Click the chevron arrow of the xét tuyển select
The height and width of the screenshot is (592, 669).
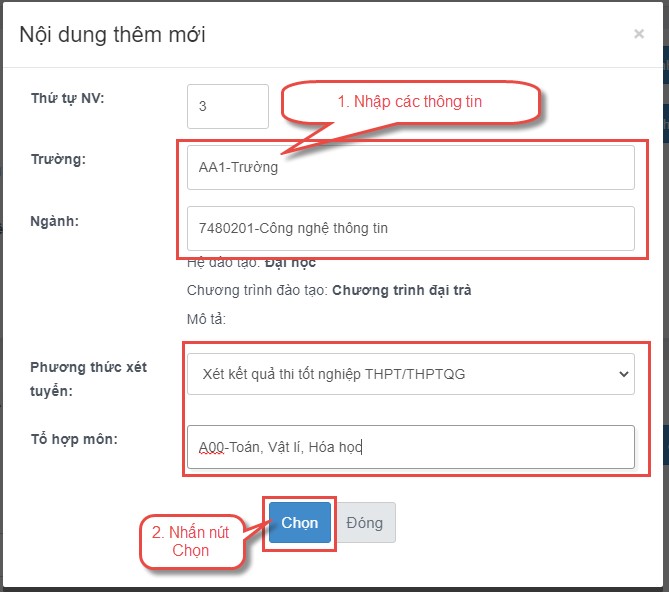[624, 374]
